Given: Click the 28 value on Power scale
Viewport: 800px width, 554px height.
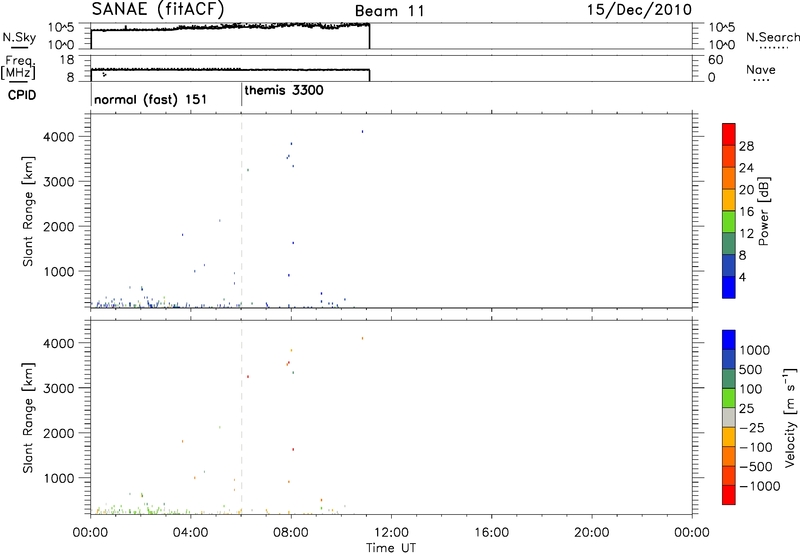Looking at the screenshot, I should [x=746, y=146].
